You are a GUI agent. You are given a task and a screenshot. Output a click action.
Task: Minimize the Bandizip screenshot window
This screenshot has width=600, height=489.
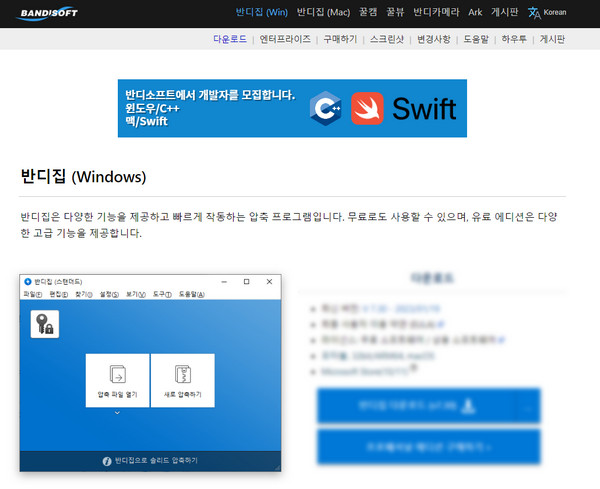224,282
